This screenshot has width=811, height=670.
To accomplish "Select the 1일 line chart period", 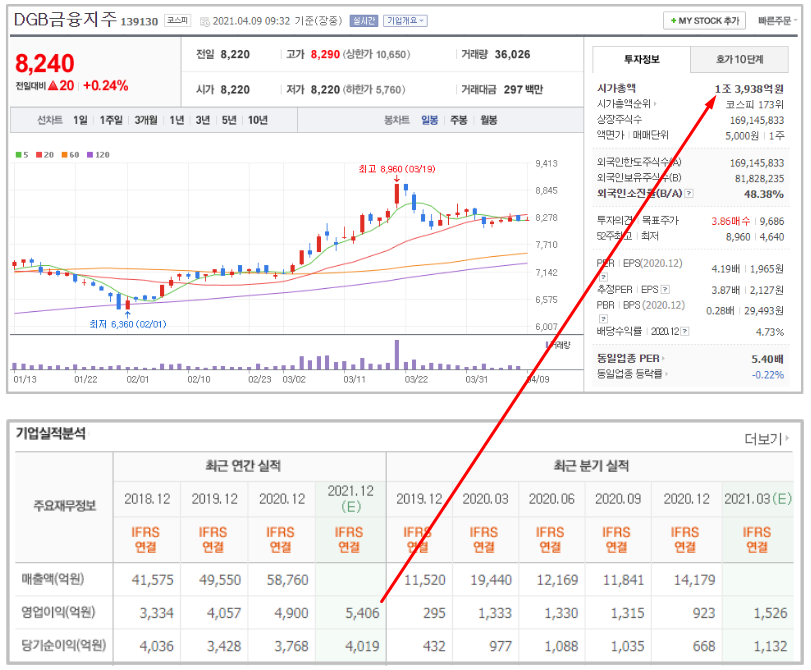I will (x=80, y=120).
